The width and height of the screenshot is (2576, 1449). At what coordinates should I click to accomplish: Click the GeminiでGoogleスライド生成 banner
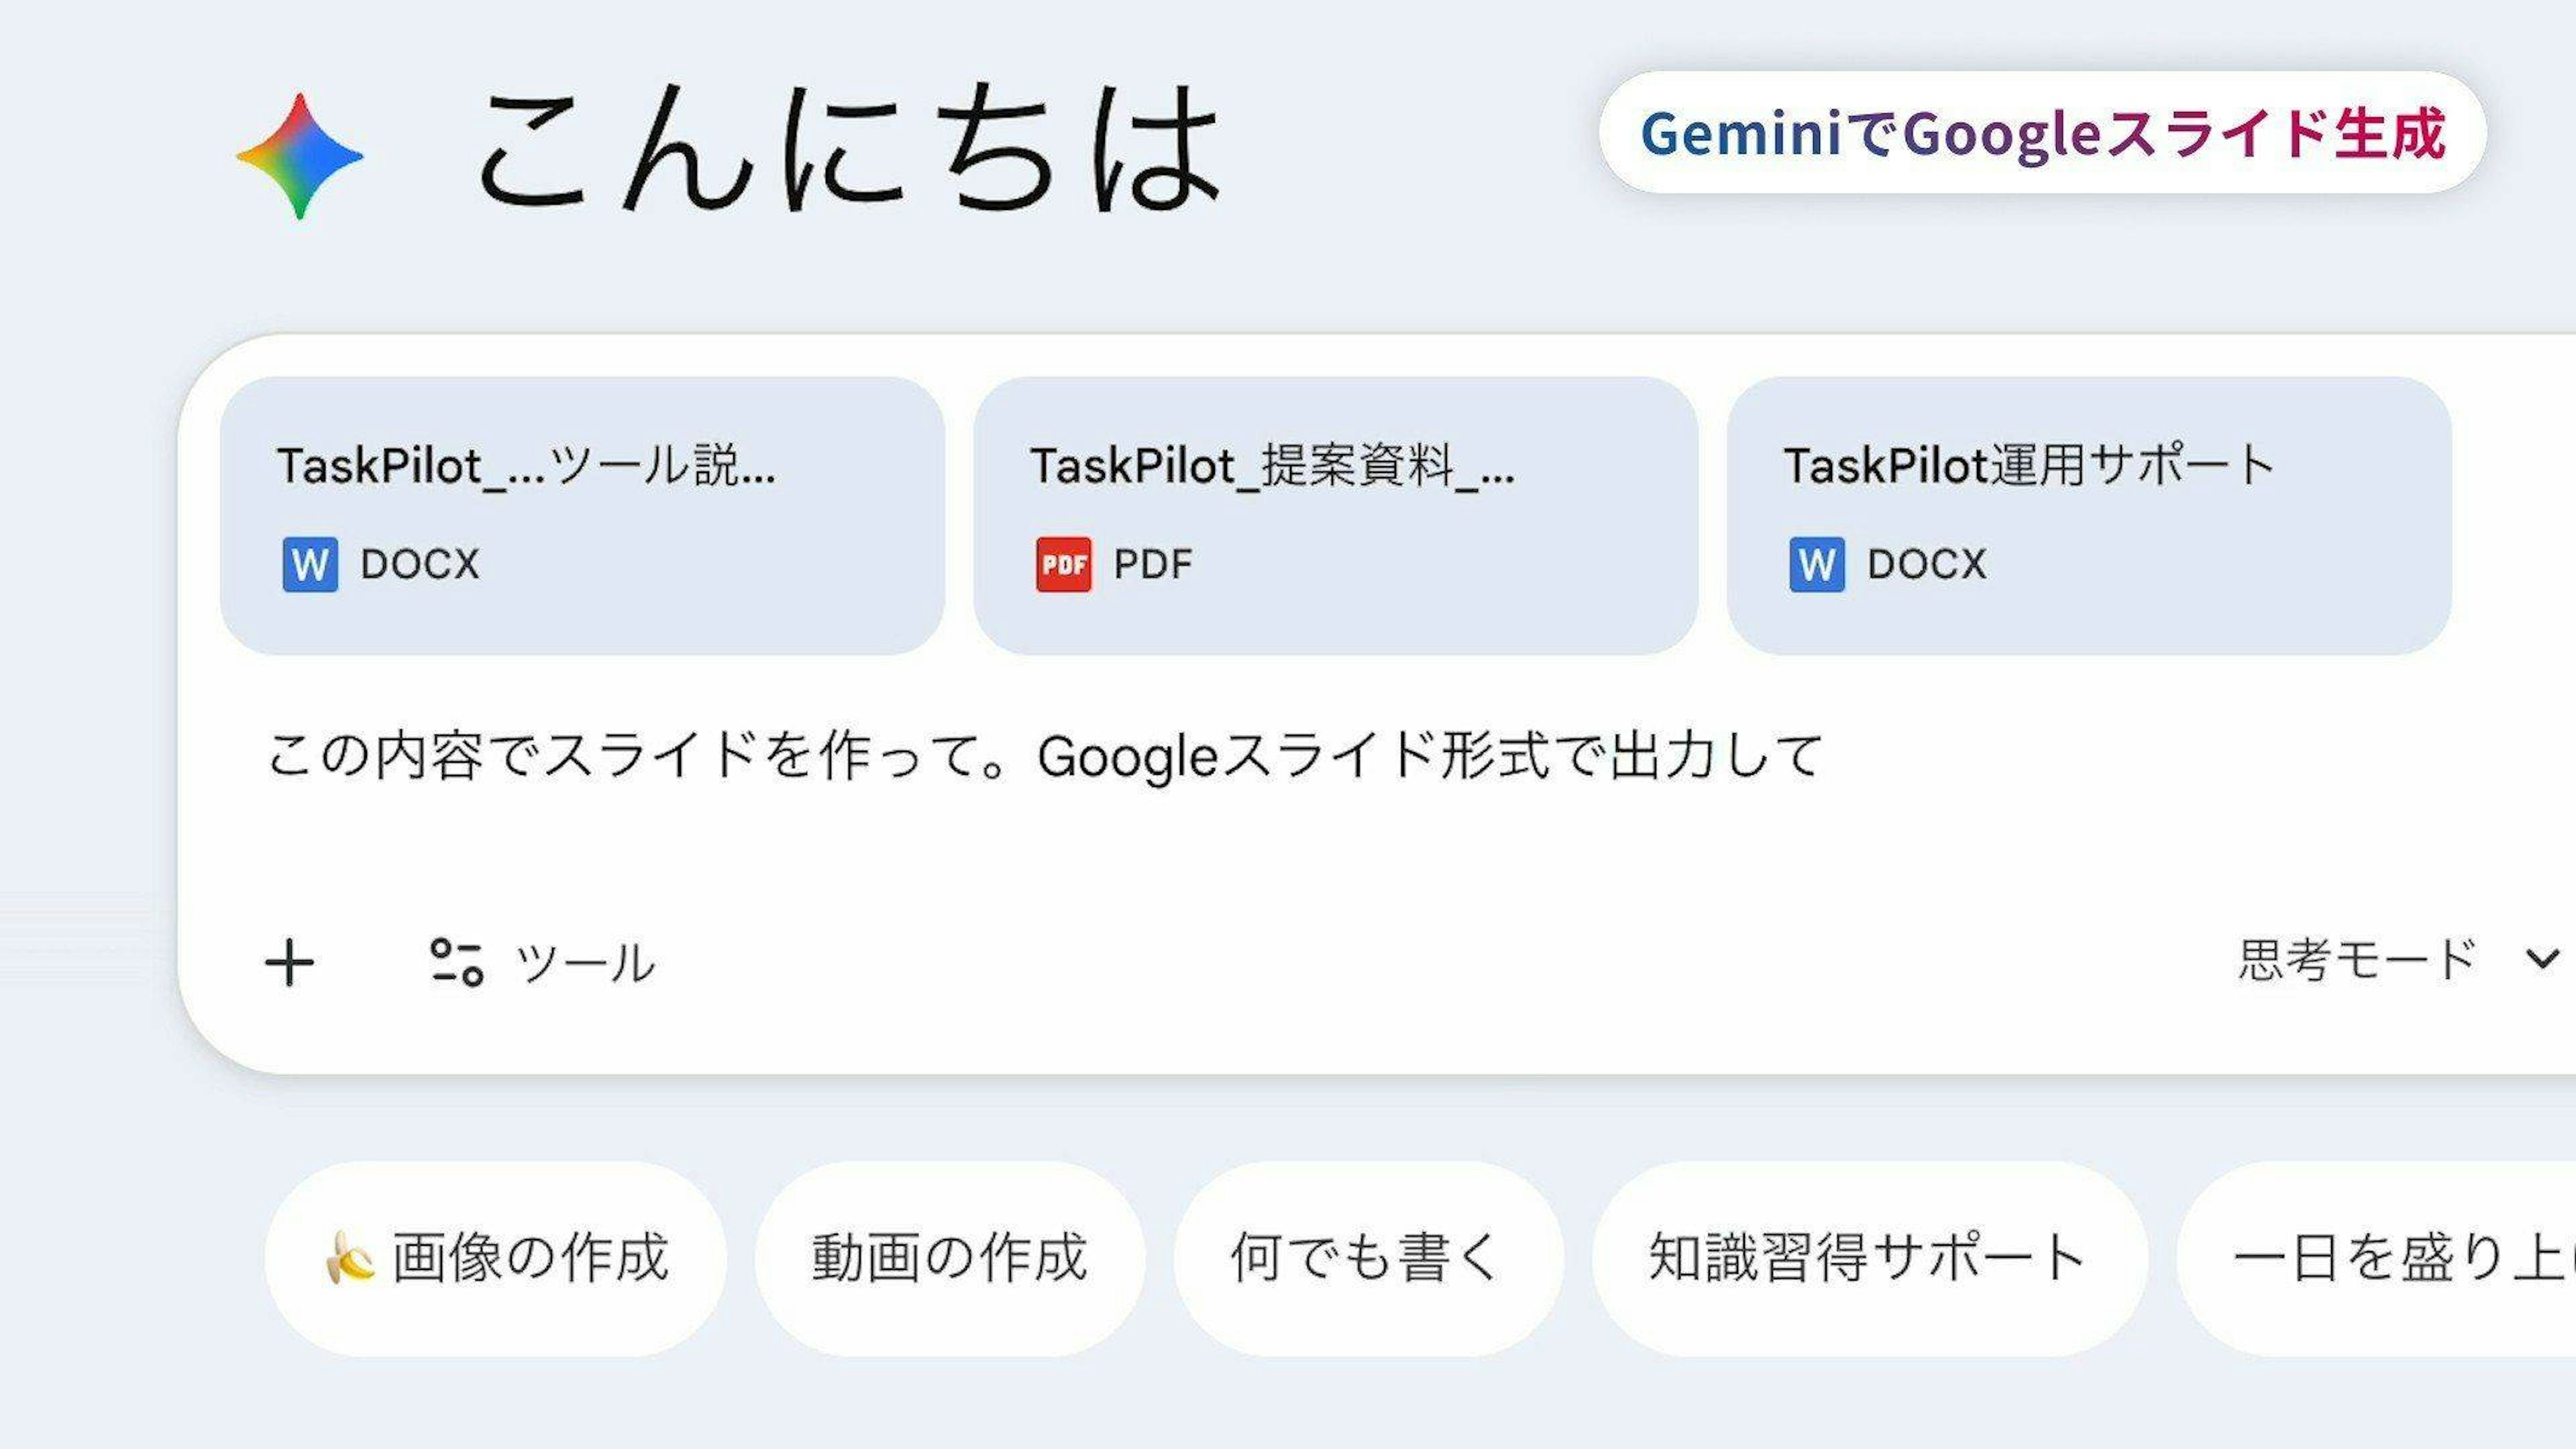coord(2042,133)
